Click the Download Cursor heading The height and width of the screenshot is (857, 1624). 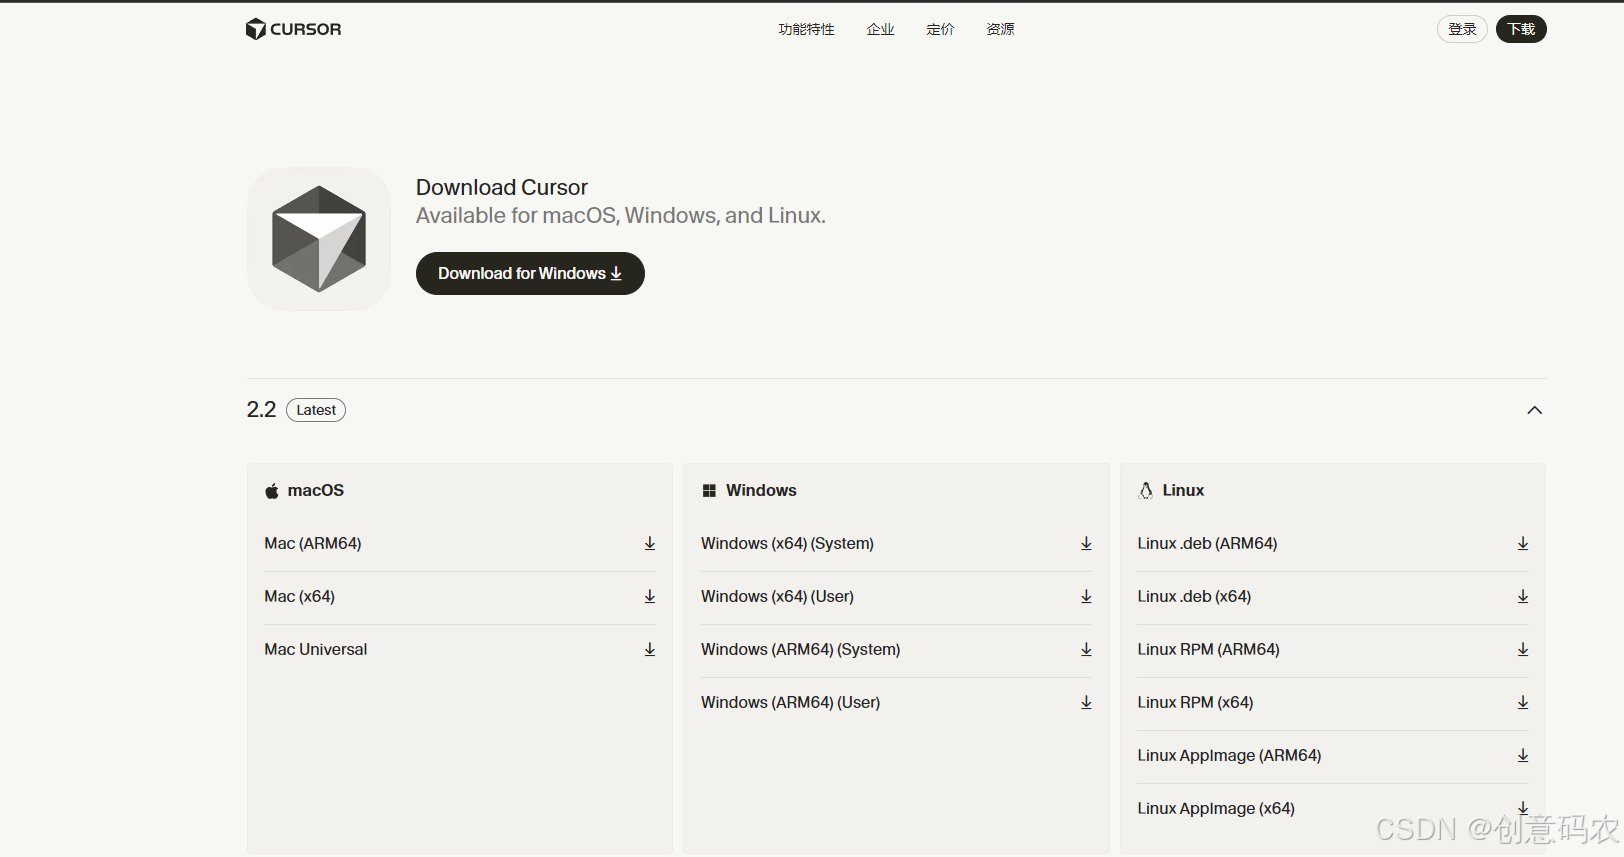pyautogui.click(x=502, y=187)
